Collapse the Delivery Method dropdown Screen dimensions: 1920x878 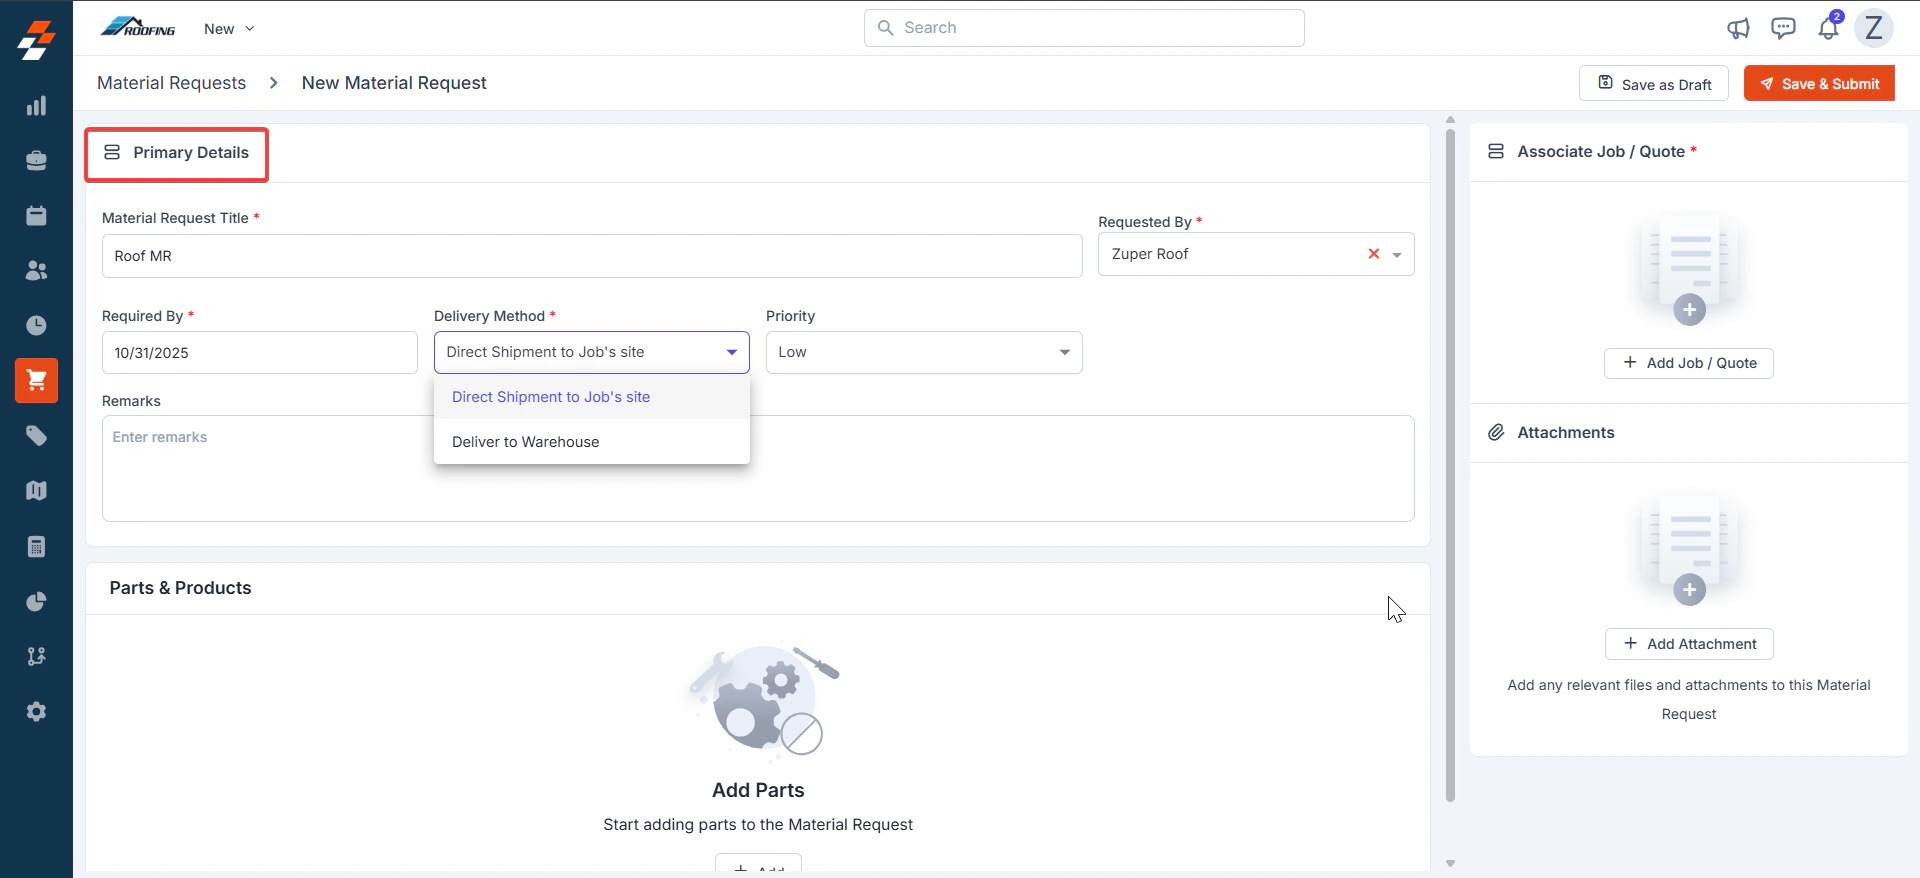(x=732, y=352)
